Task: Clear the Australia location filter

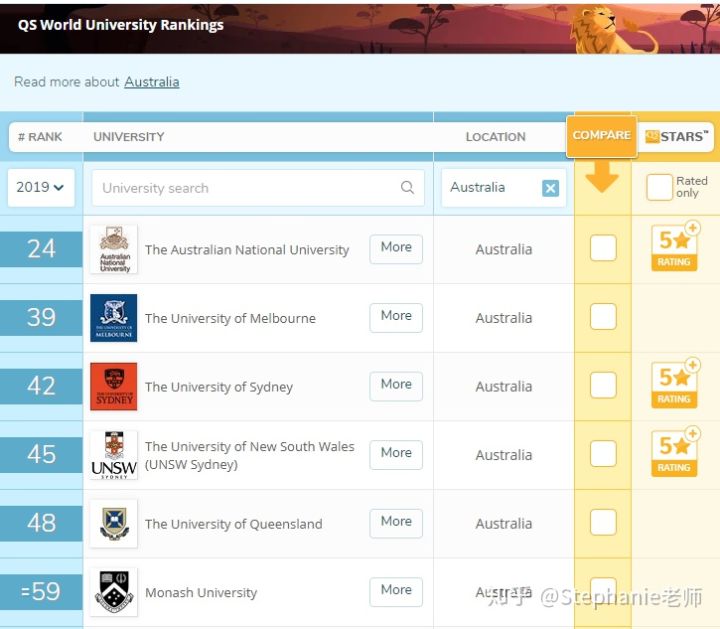Action: [x=550, y=188]
